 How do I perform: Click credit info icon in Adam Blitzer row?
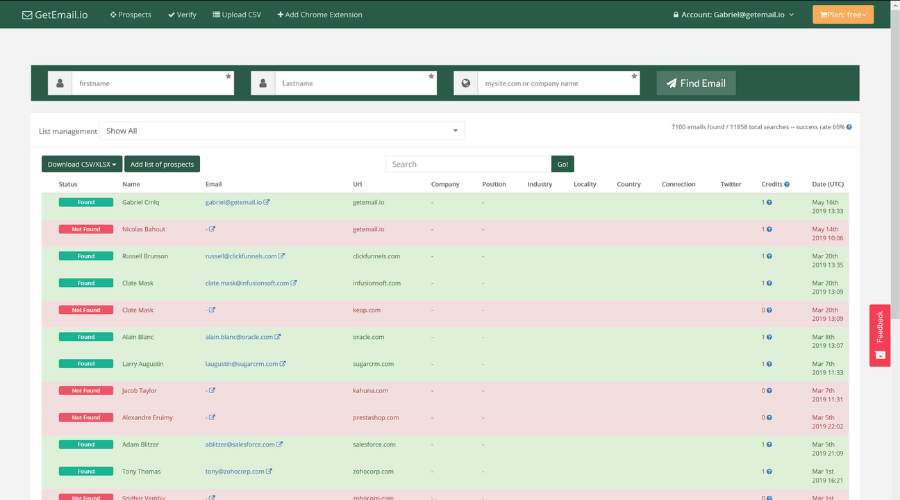[x=769, y=444]
